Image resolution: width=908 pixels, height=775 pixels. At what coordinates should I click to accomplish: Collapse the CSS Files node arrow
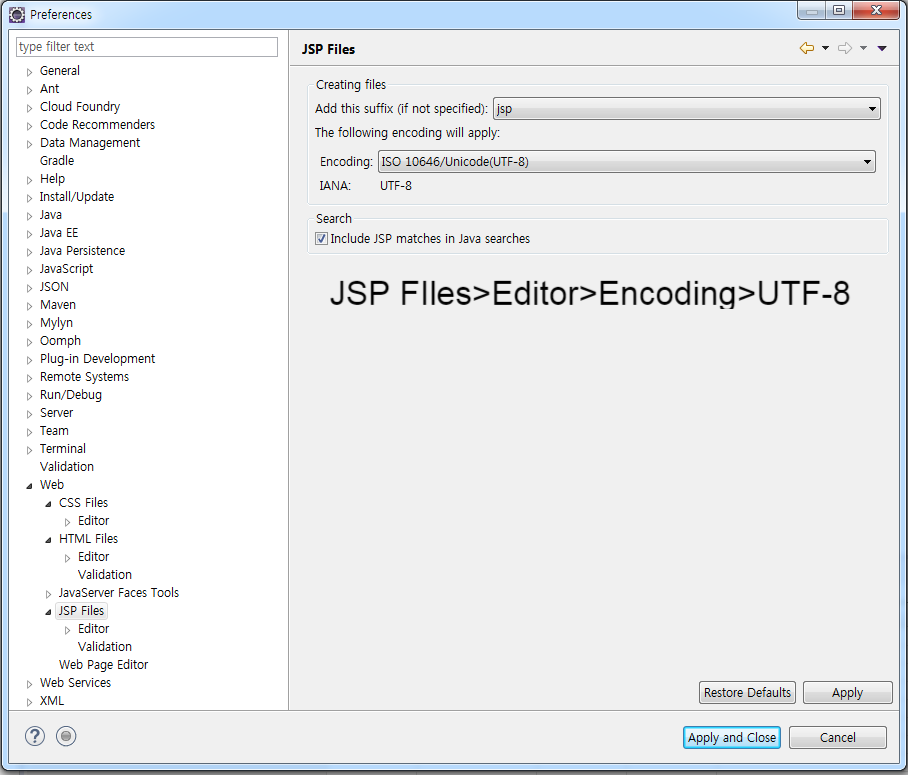point(48,504)
